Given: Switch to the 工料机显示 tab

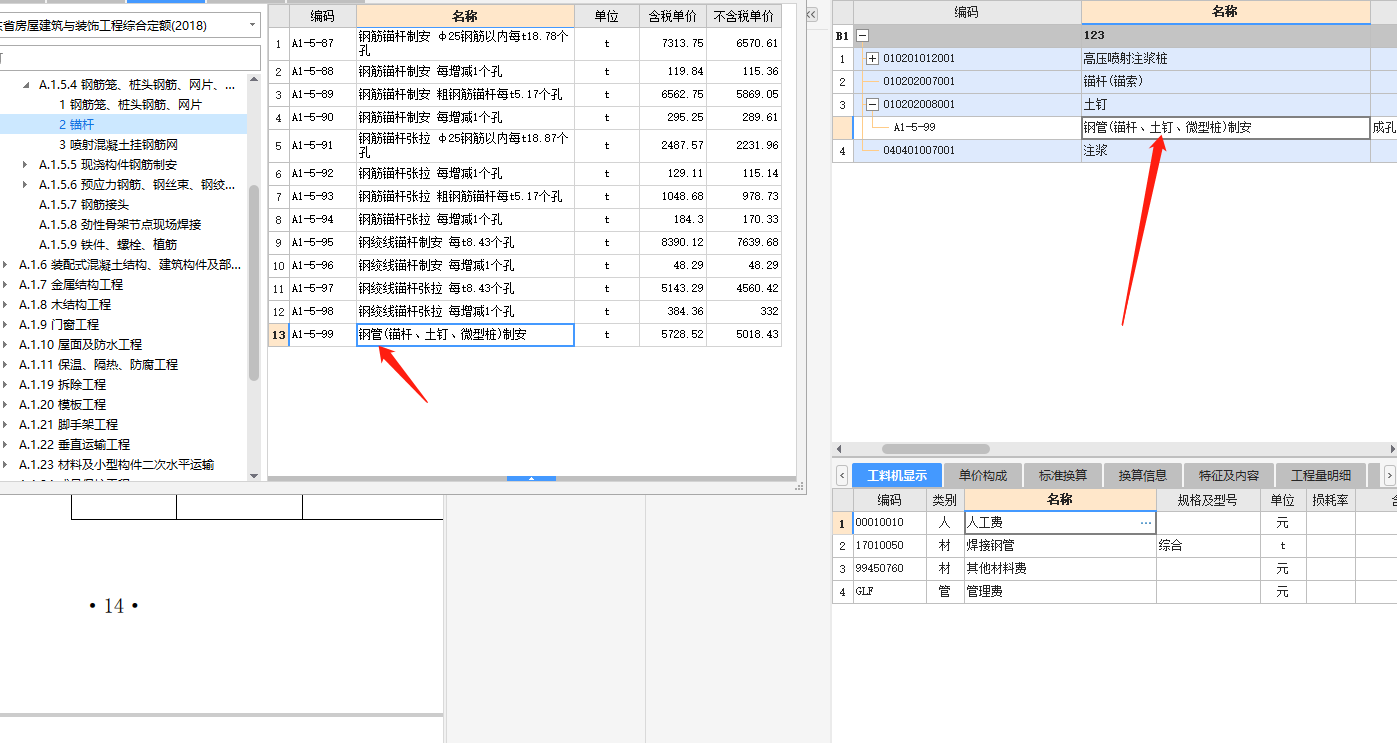Looking at the screenshot, I should 897,475.
